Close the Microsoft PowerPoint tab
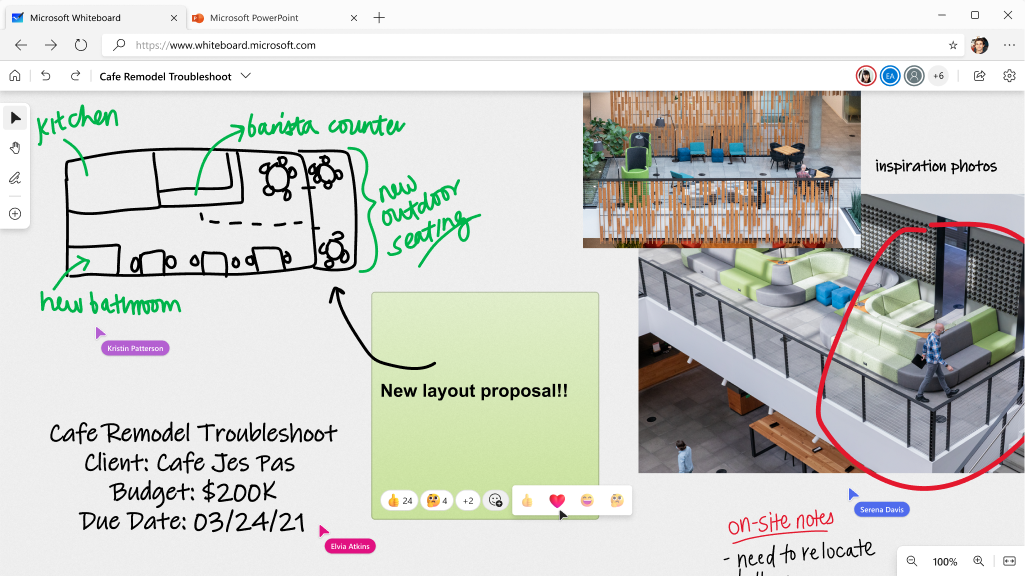 point(354,18)
